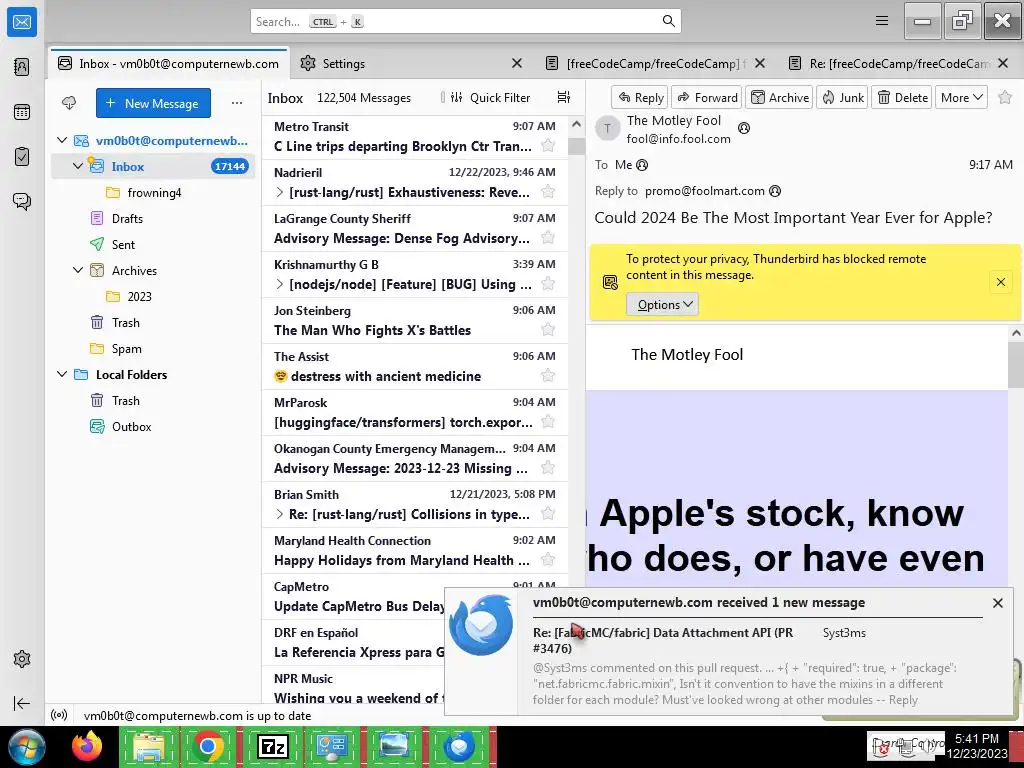The height and width of the screenshot is (768, 1024).
Task: Toggle star on Krishnamurthy G B message
Action: click(x=548, y=283)
